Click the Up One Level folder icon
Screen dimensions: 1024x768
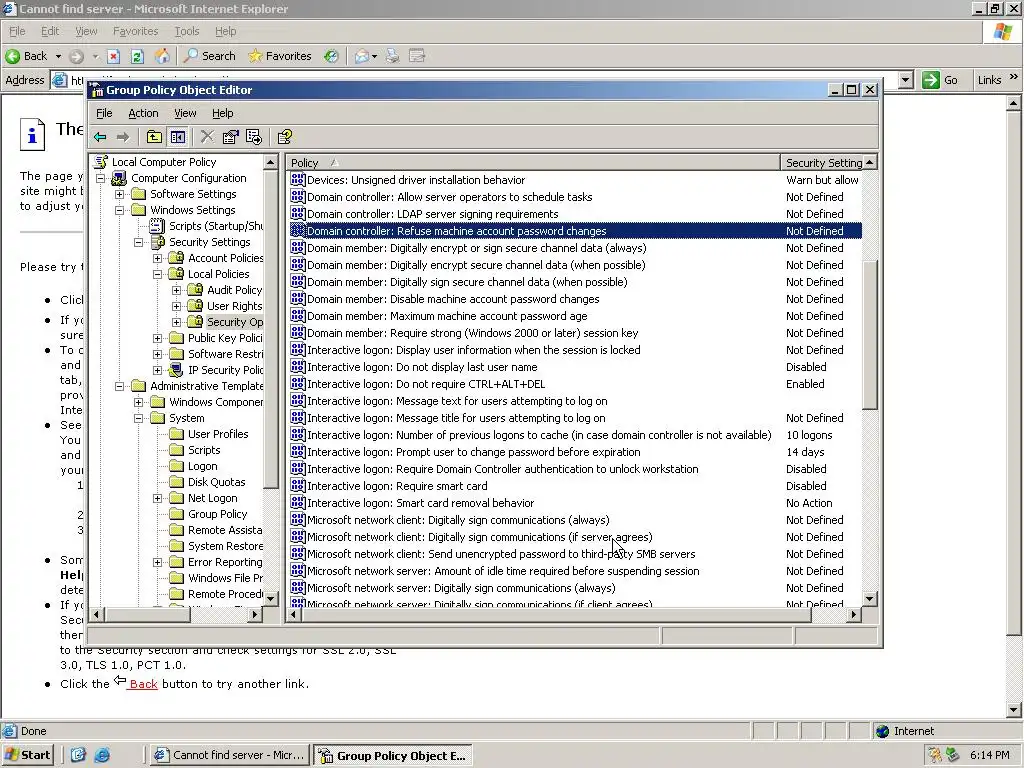tap(154, 137)
